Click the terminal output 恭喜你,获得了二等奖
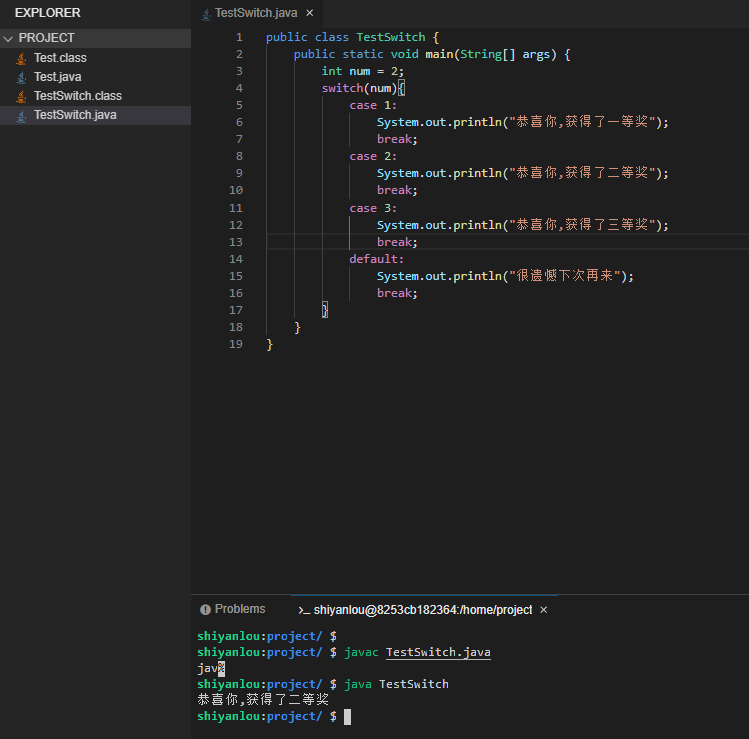 263,700
